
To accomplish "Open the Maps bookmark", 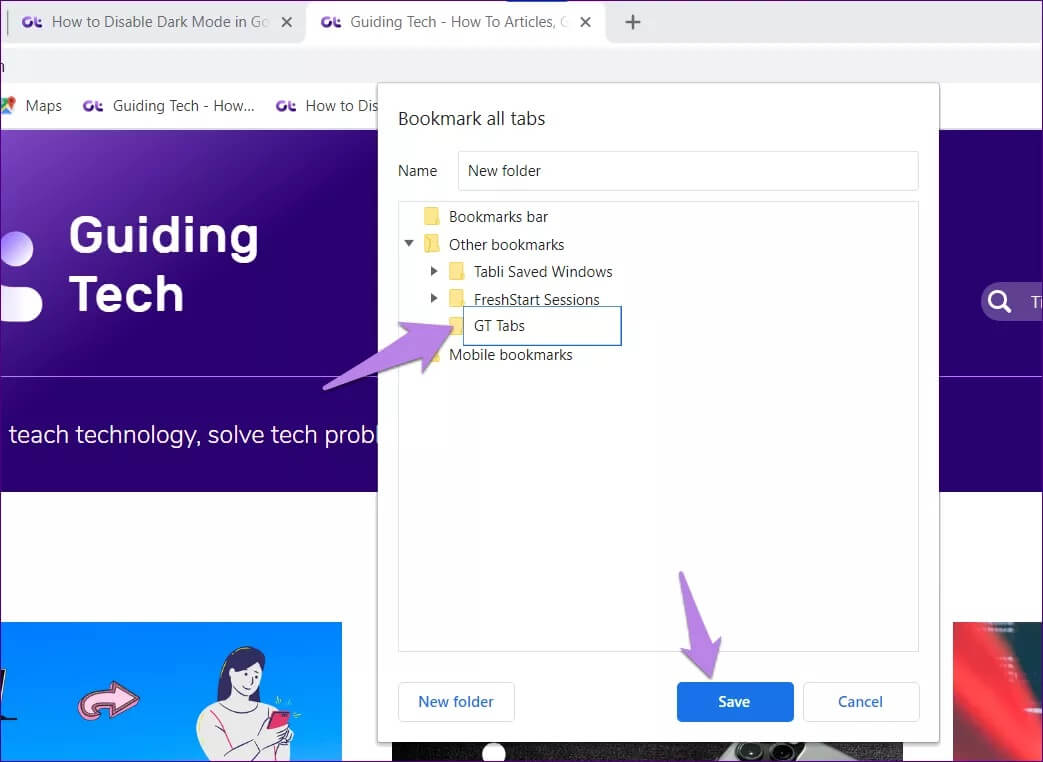I will click(x=32, y=106).
